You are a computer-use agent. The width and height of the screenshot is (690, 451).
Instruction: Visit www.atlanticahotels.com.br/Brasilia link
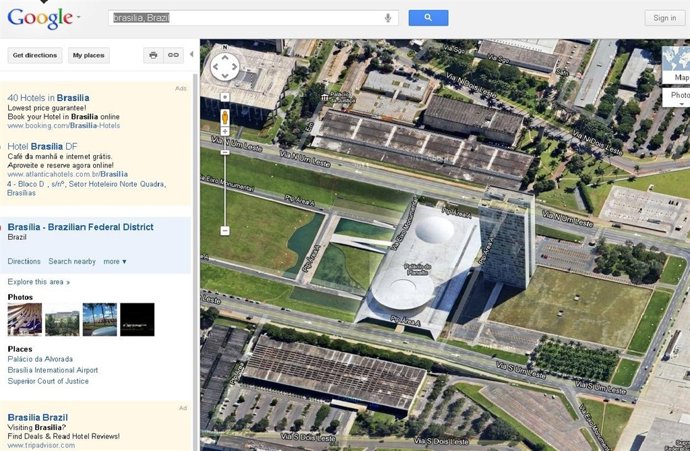click(x=67, y=174)
